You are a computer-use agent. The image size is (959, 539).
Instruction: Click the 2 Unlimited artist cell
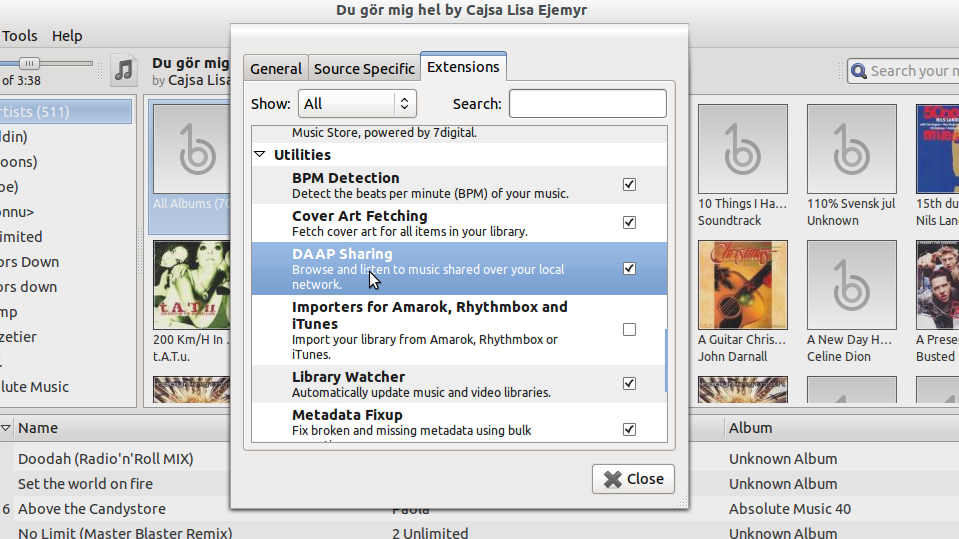[x=430, y=532]
